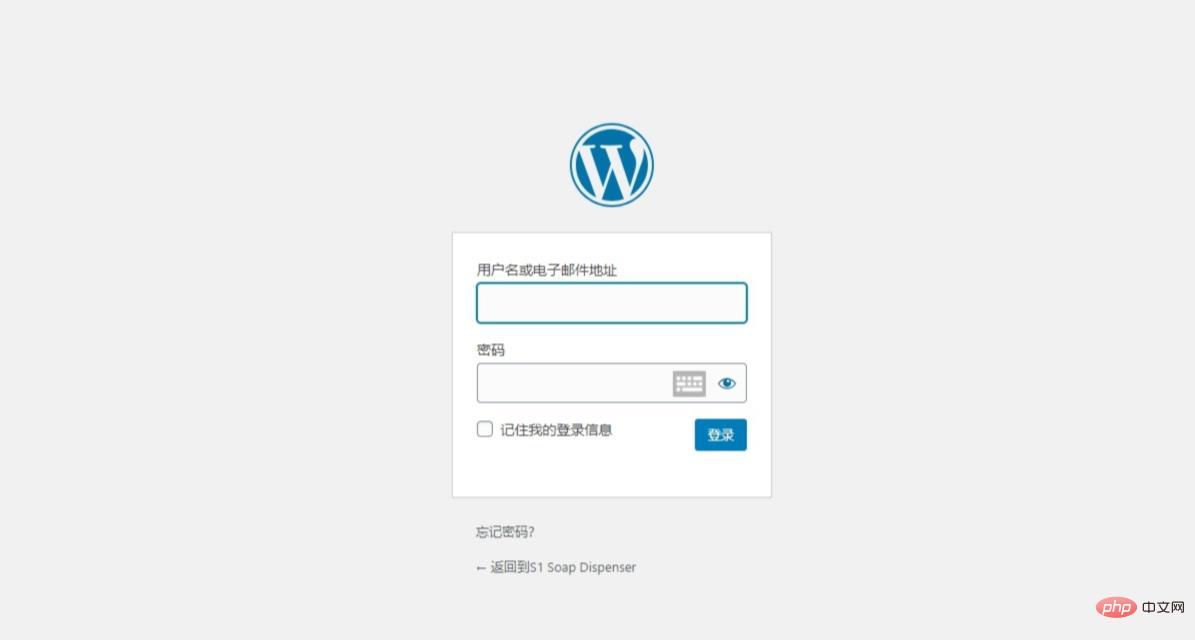This screenshot has width=1195, height=640.
Task: Show password using the eye icon
Action: coord(727,383)
